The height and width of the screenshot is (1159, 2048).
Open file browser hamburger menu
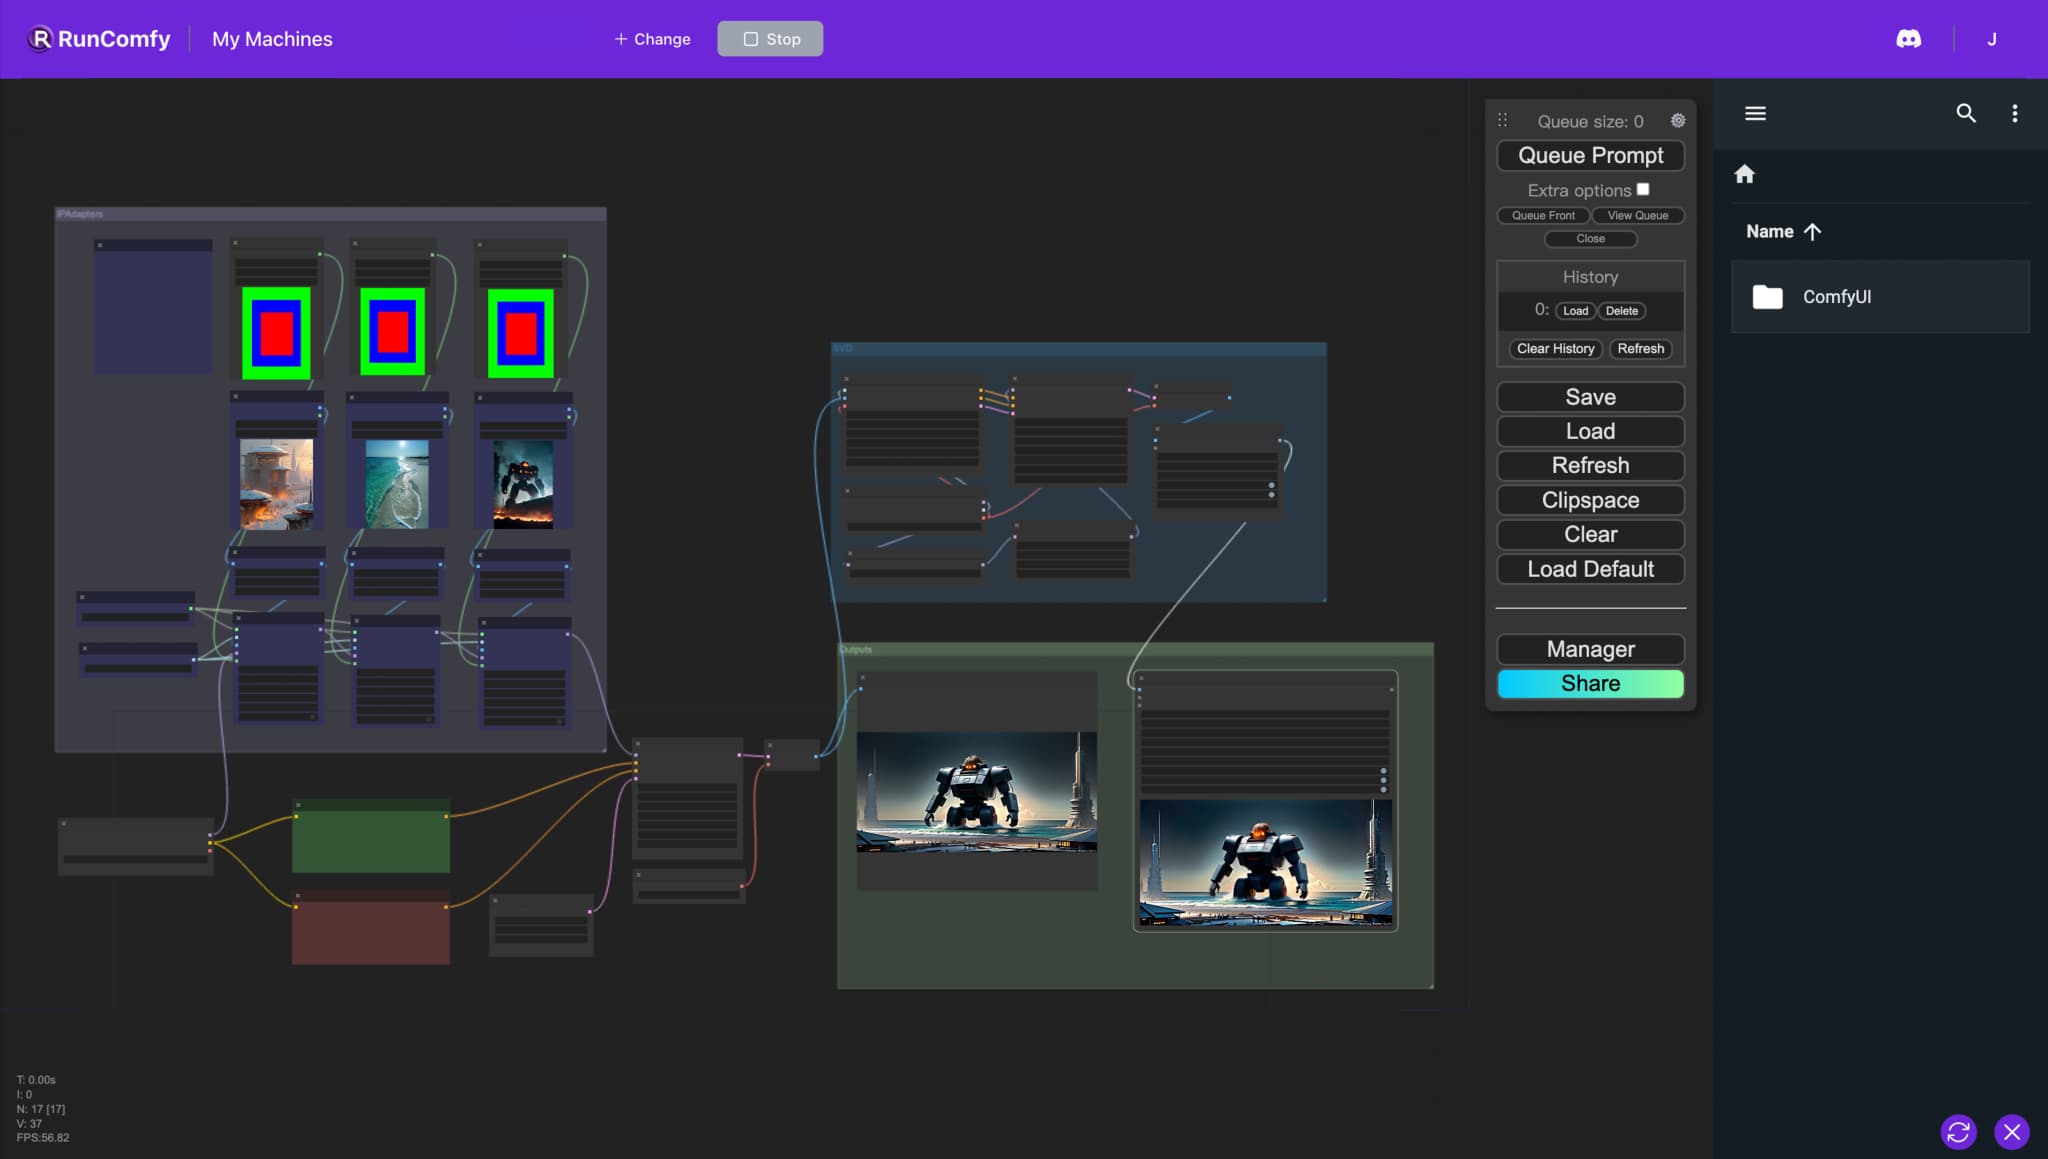1755,113
